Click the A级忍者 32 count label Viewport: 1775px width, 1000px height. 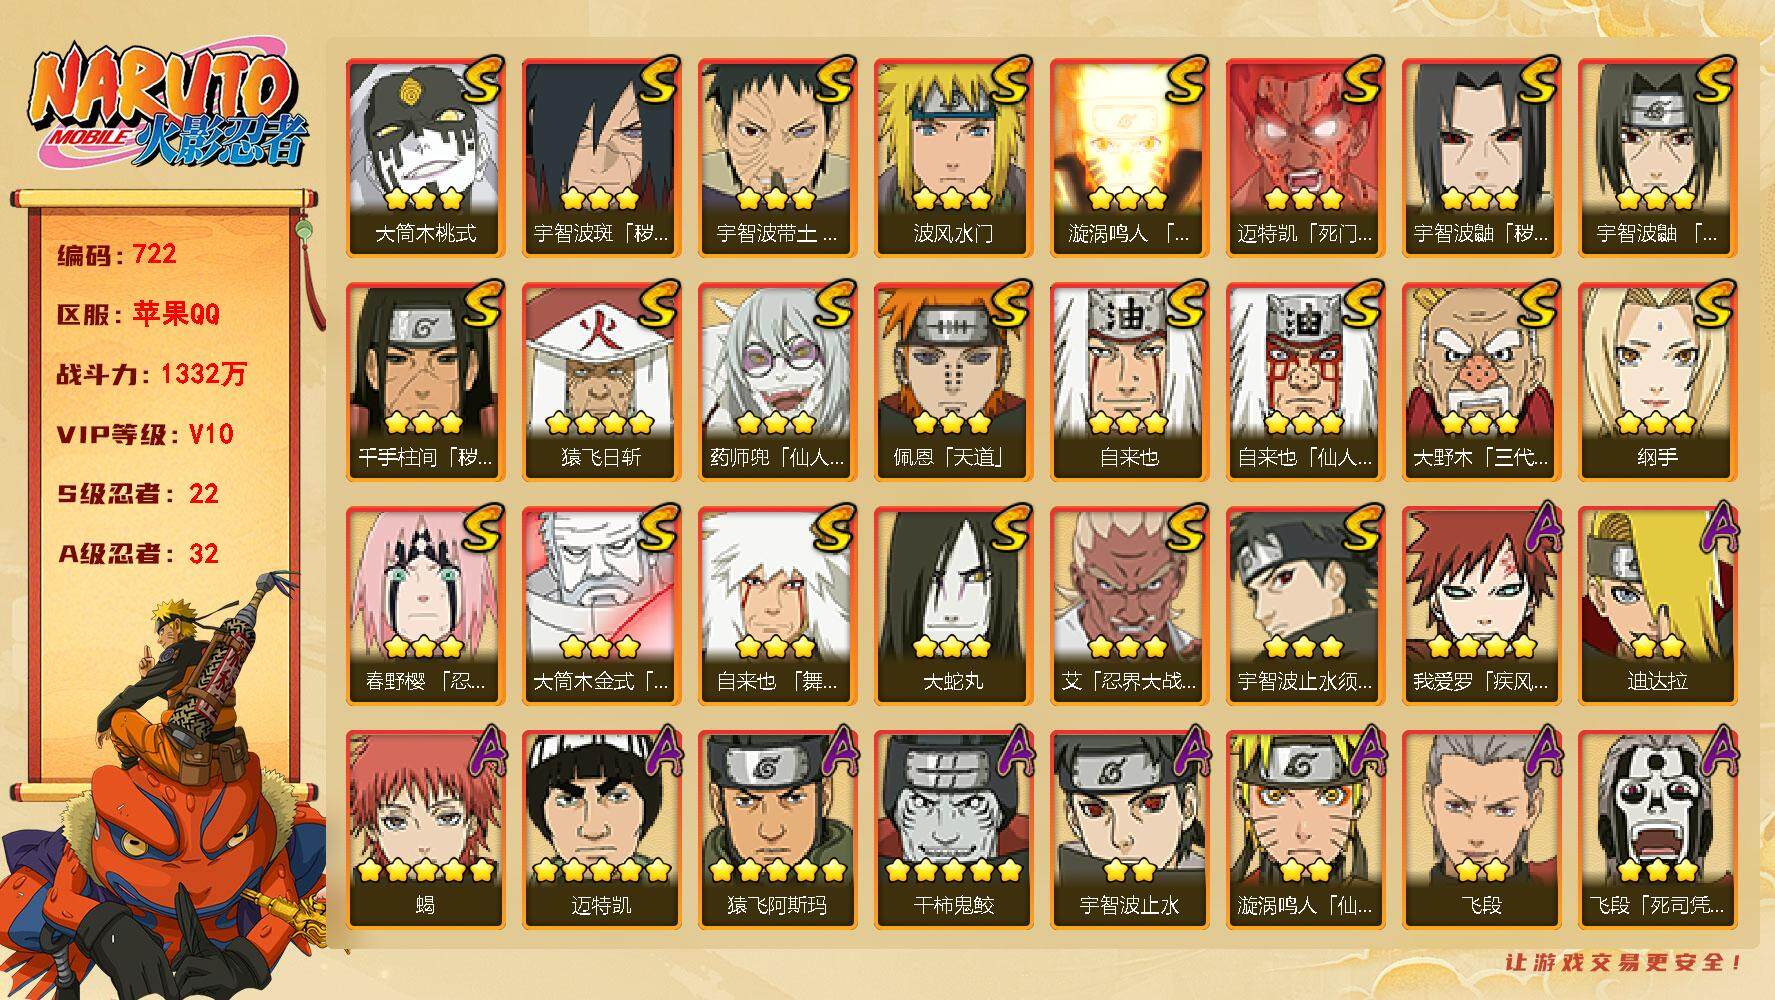[138, 554]
